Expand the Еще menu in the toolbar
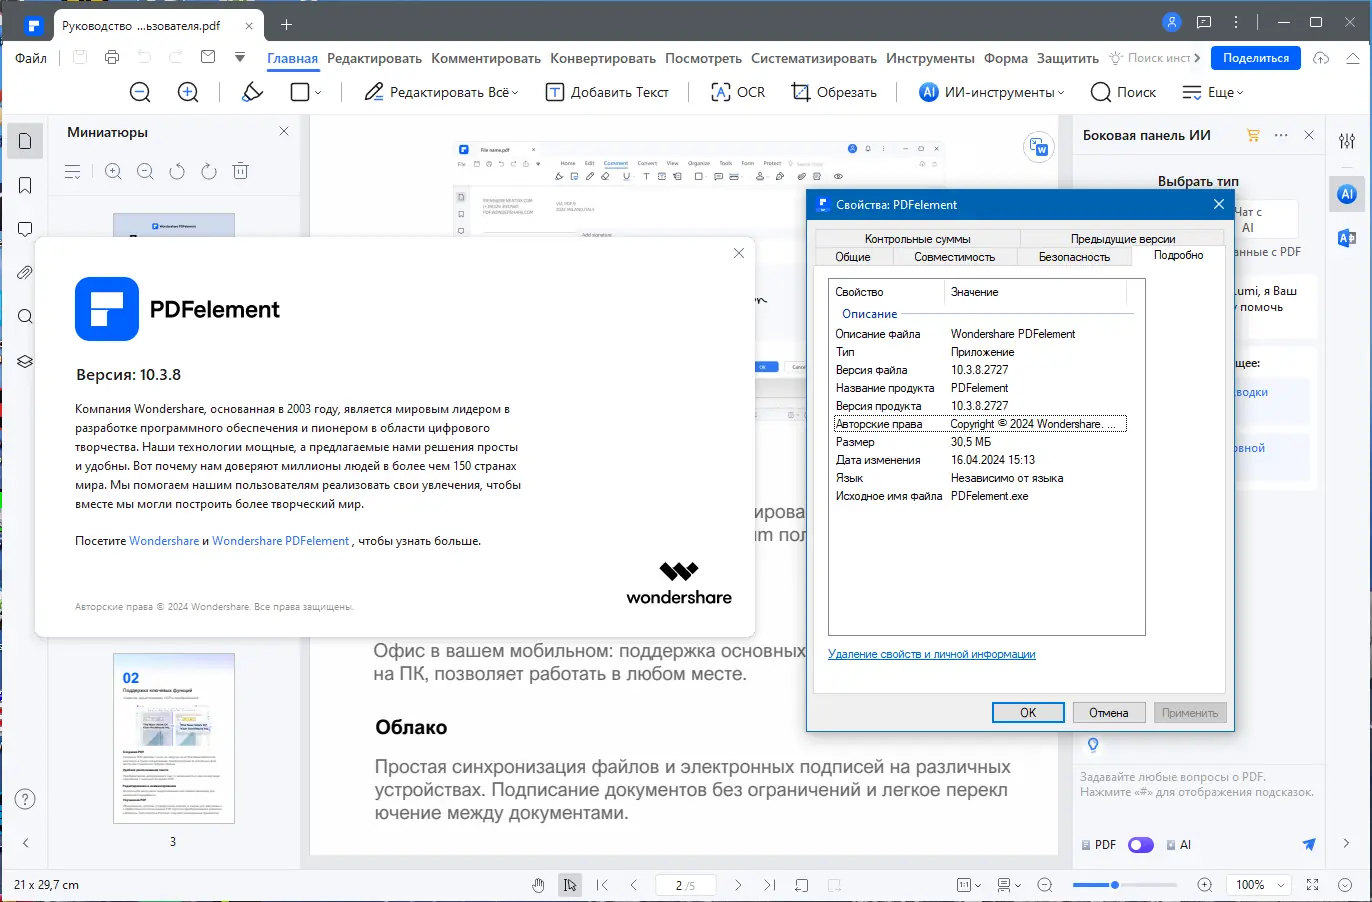 (x=1213, y=92)
